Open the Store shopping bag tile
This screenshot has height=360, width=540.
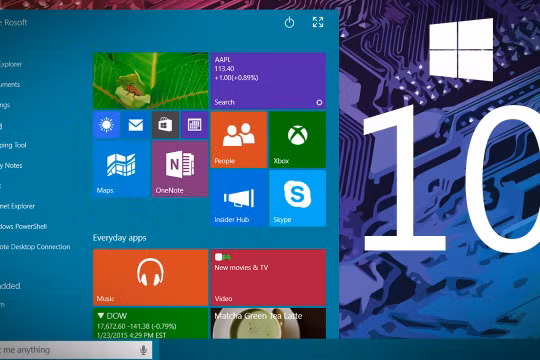click(165, 124)
